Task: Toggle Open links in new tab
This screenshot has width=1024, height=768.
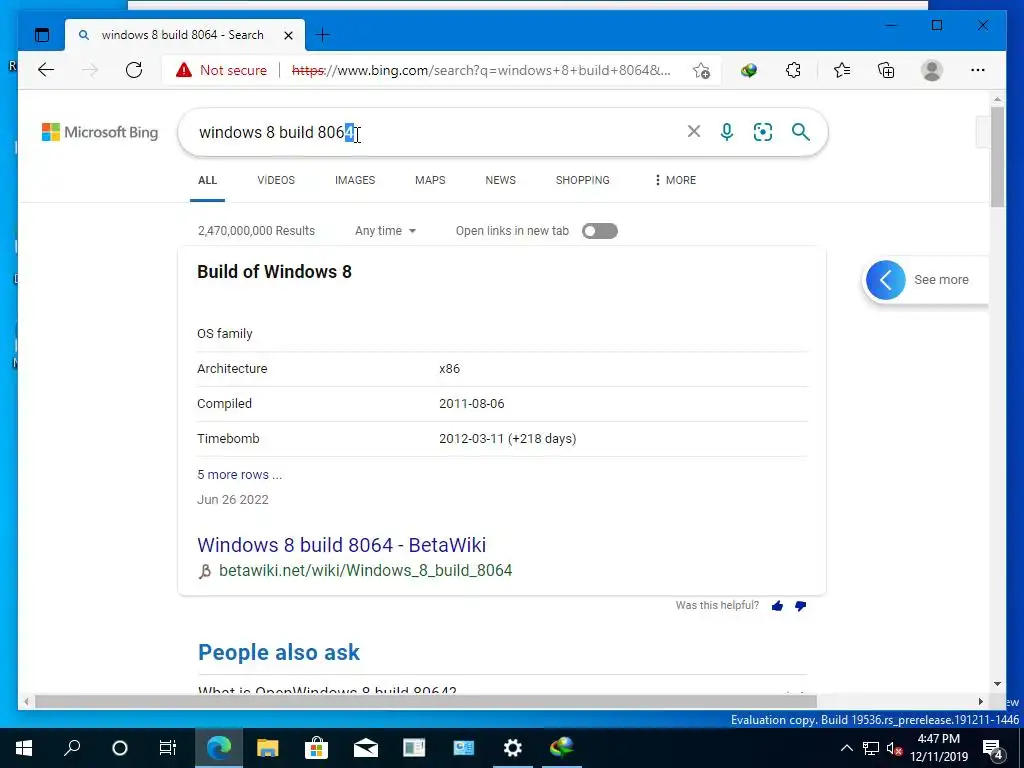Action: pos(600,231)
